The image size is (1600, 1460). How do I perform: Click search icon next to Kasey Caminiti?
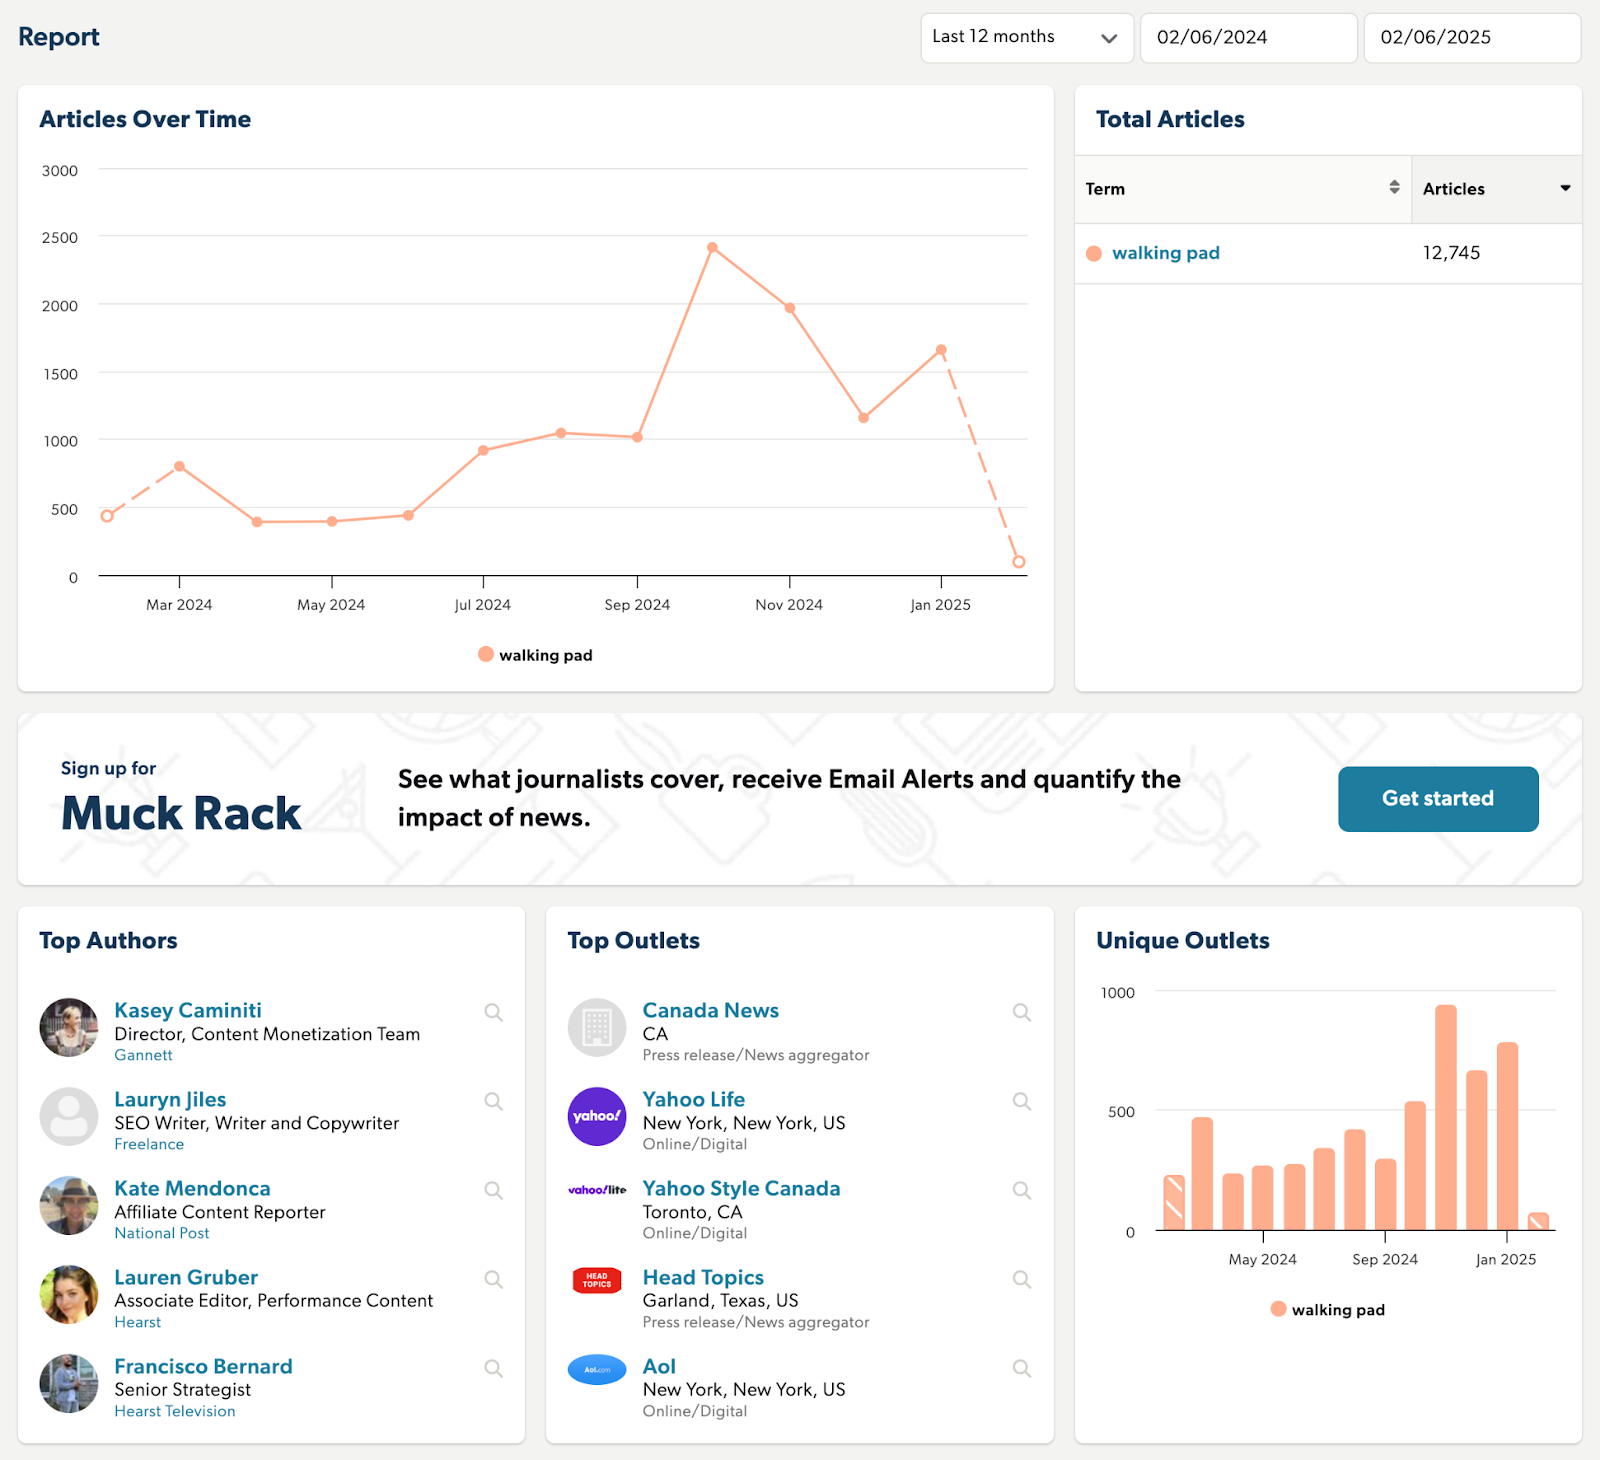[x=493, y=1012]
